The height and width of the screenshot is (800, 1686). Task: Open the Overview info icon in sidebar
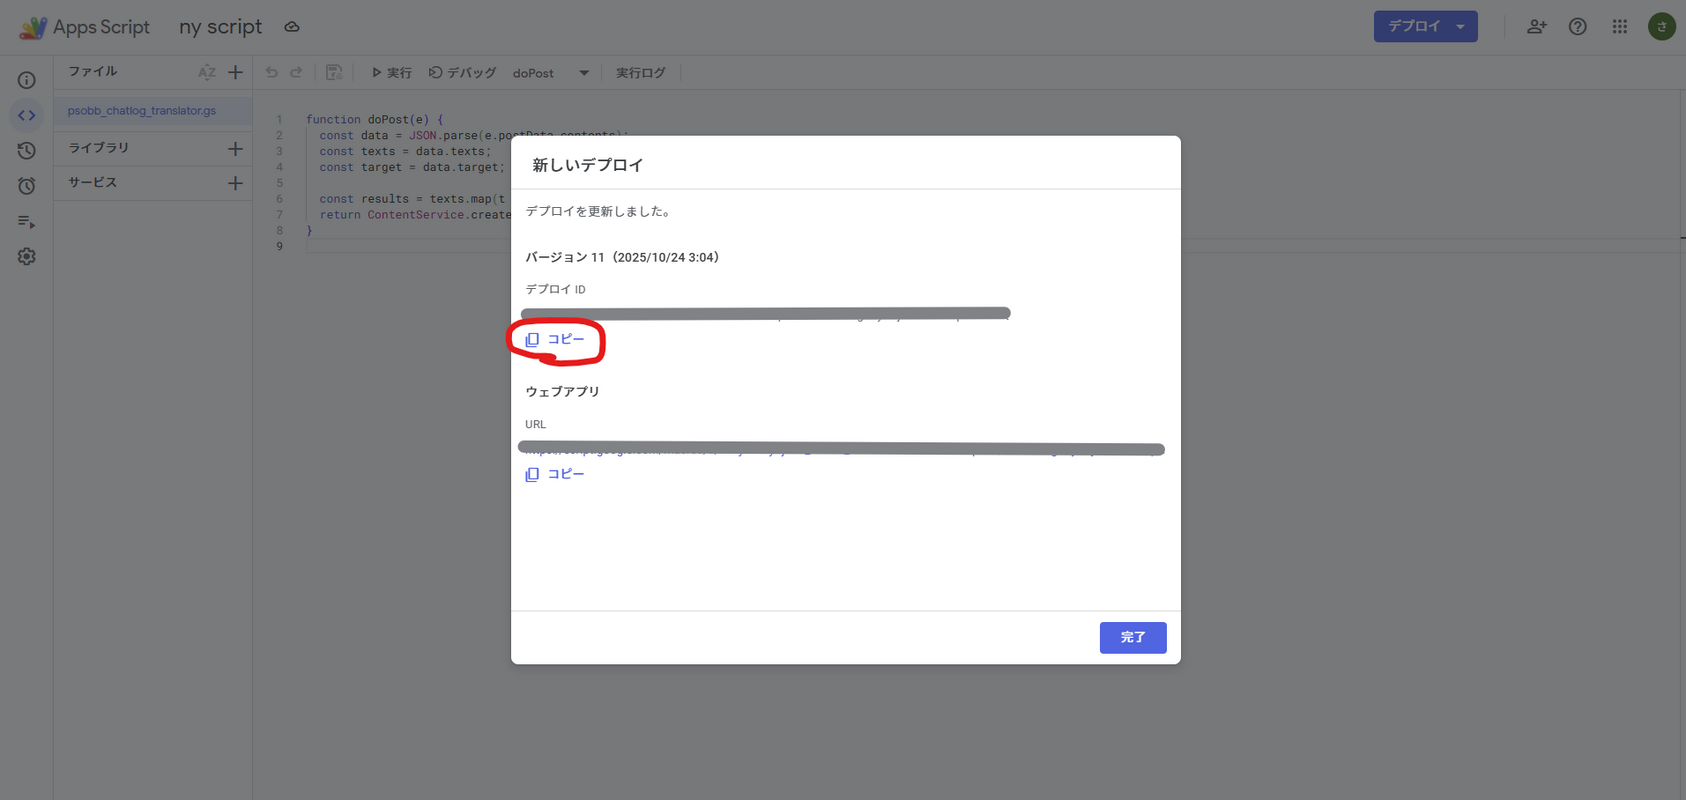(x=27, y=80)
